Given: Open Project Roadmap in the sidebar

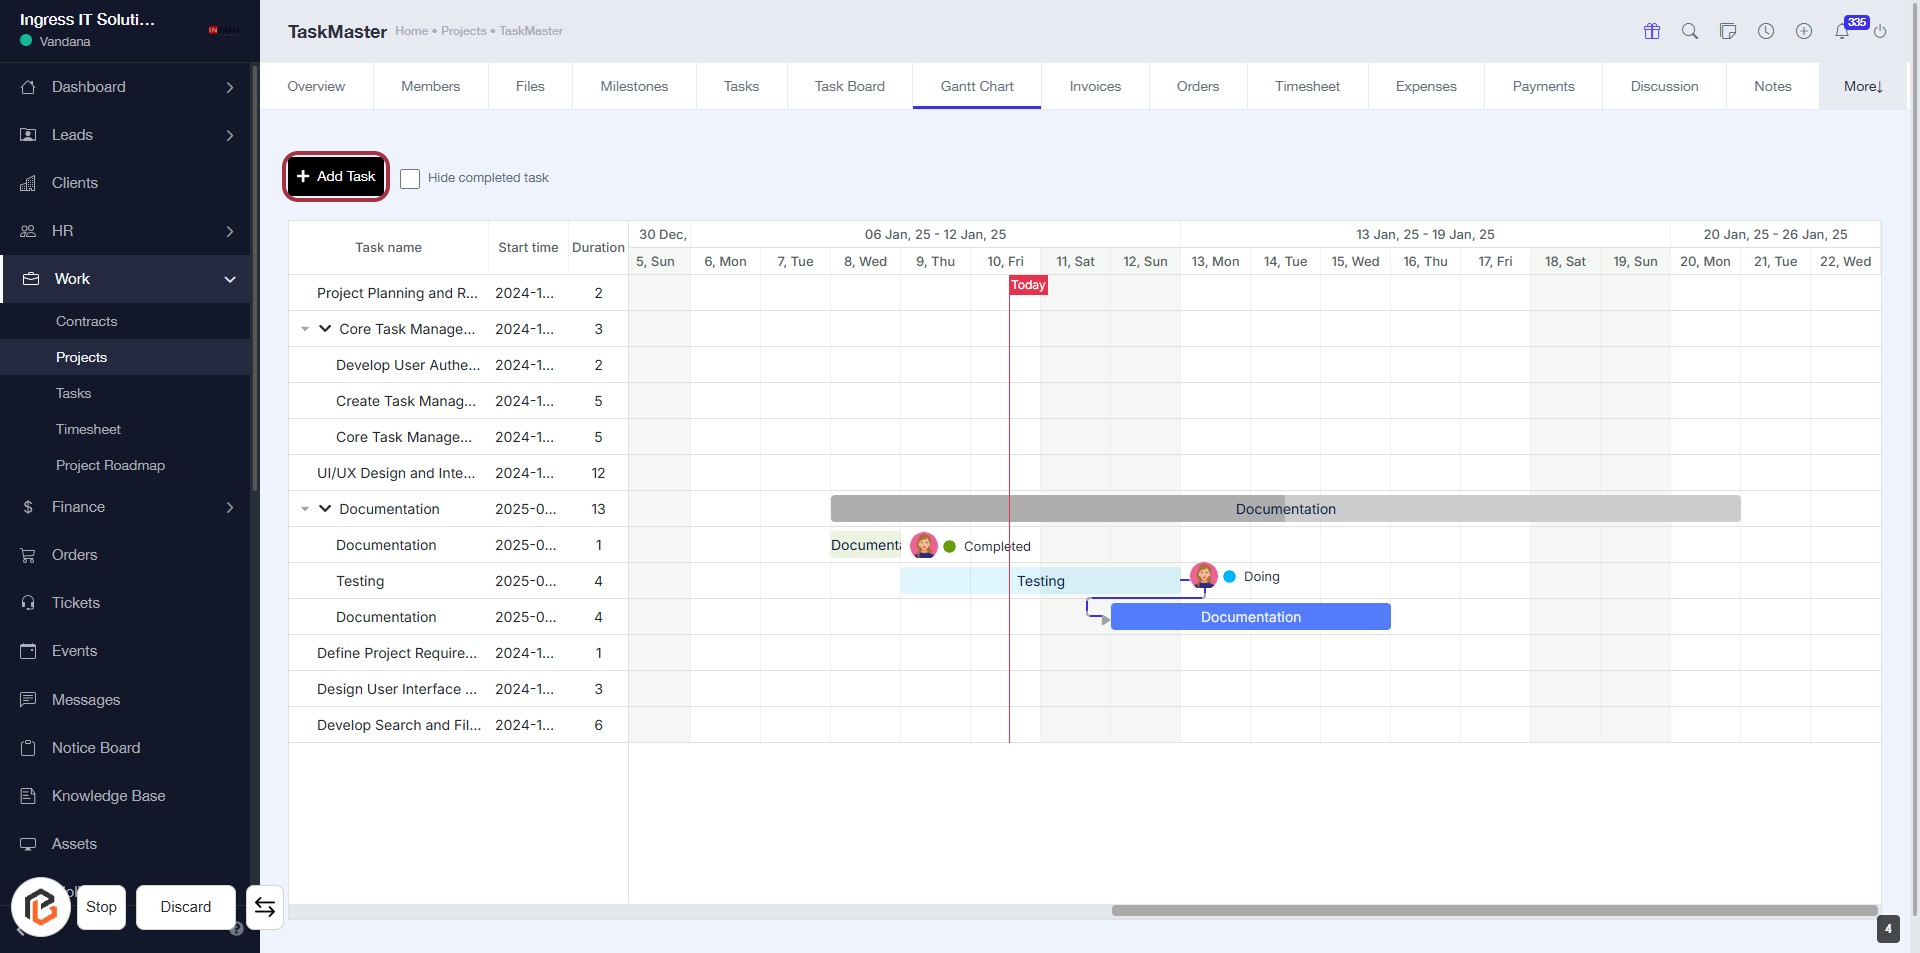Looking at the screenshot, I should point(110,465).
